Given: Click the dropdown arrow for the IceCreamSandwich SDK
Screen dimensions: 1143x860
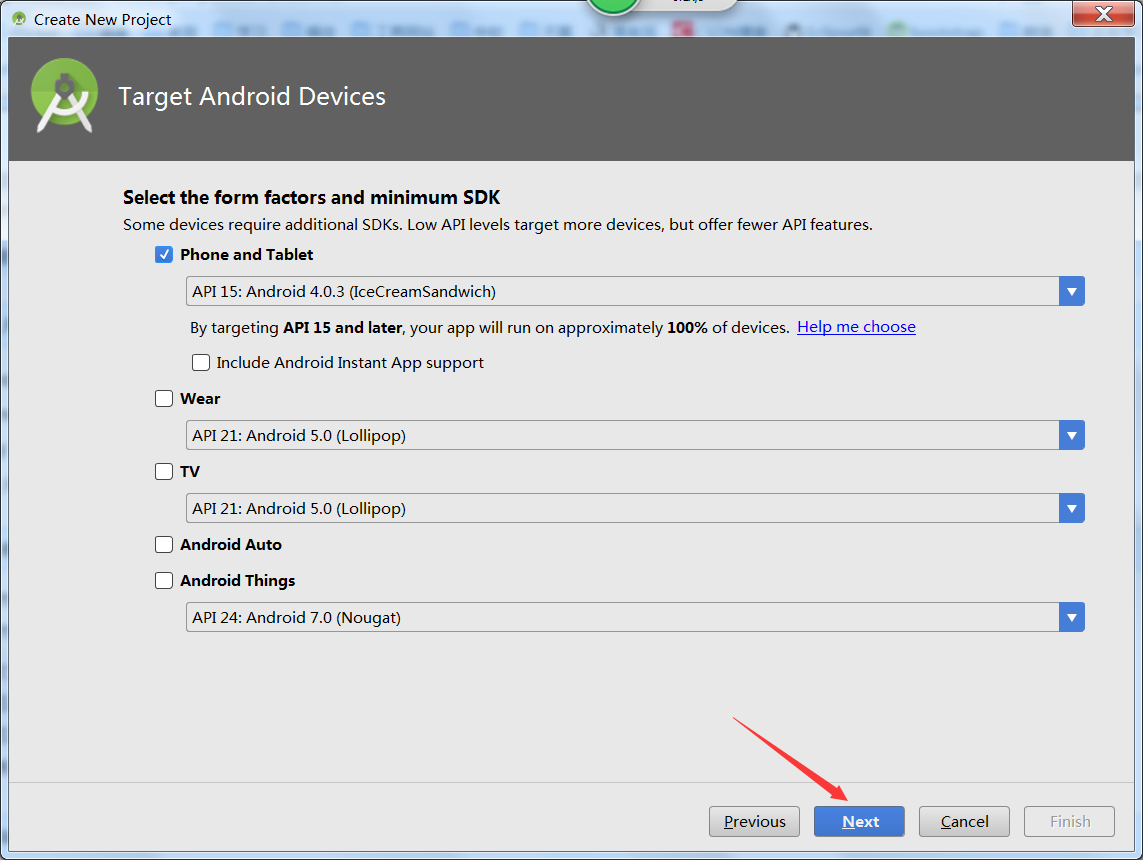Looking at the screenshot, I should click(1072, 292).
